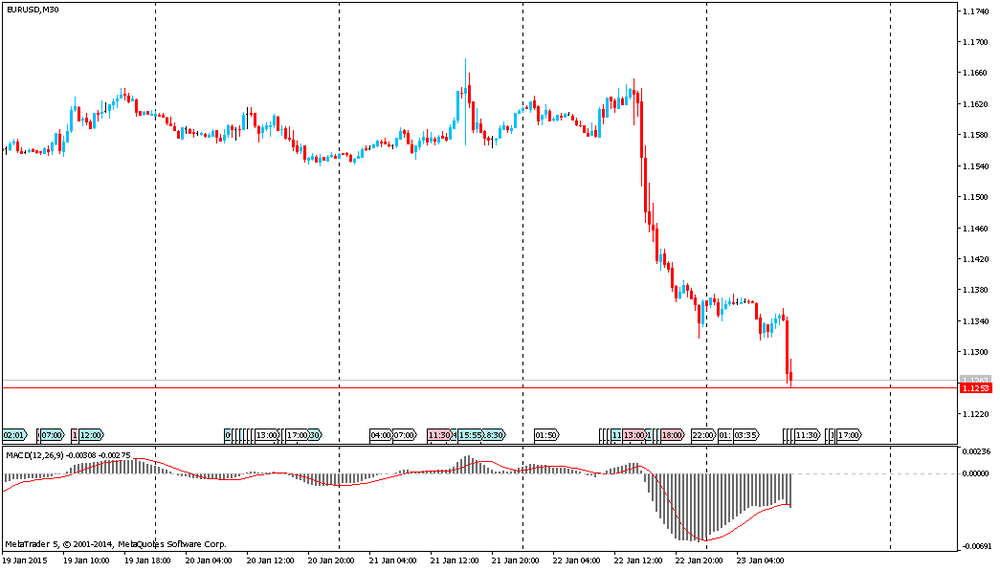
Task: Select the pink 13:00 event marker
Action: pyautogui.click(x=634, y=435)
